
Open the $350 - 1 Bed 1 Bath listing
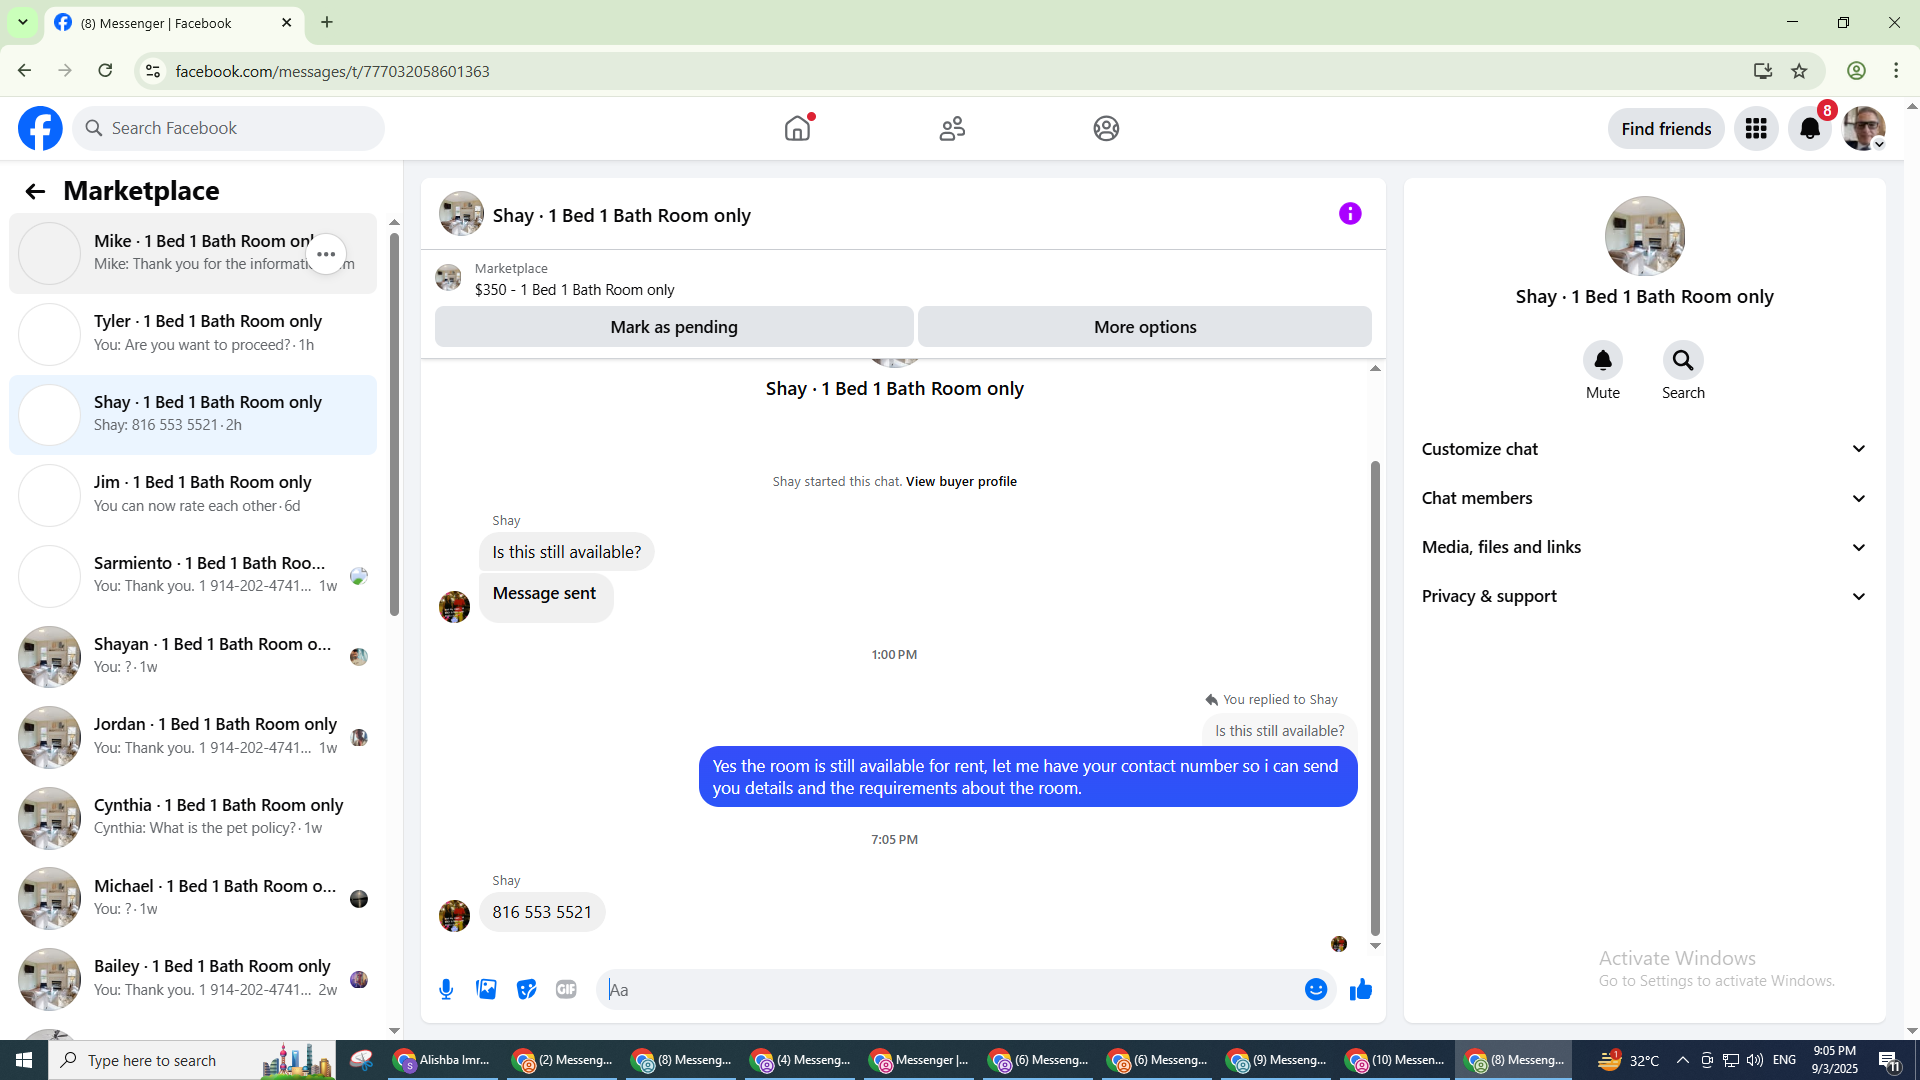pos(574,290)
